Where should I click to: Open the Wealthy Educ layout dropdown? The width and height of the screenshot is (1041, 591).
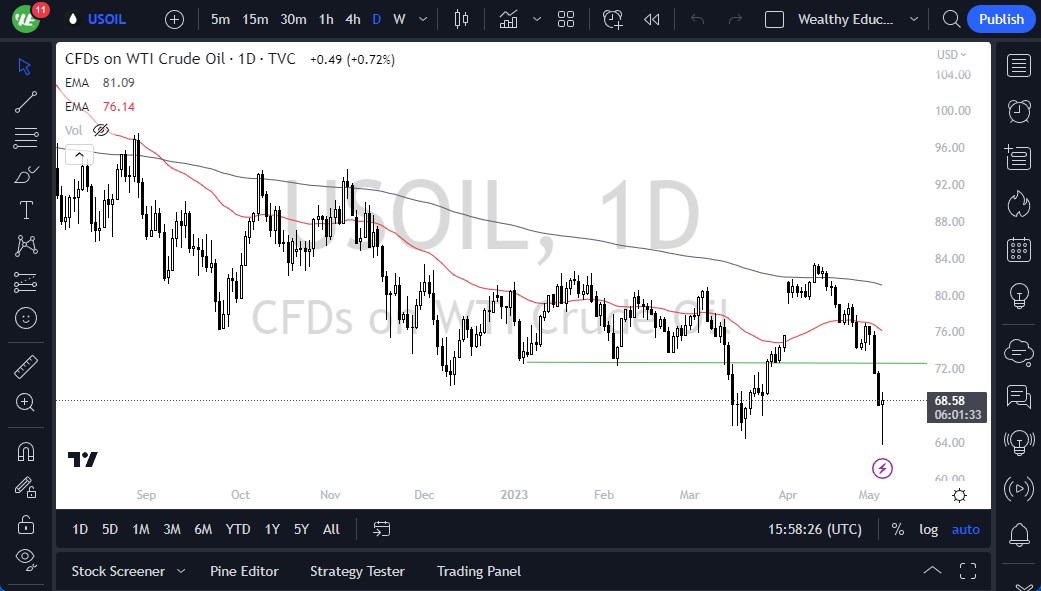(913, 19)
